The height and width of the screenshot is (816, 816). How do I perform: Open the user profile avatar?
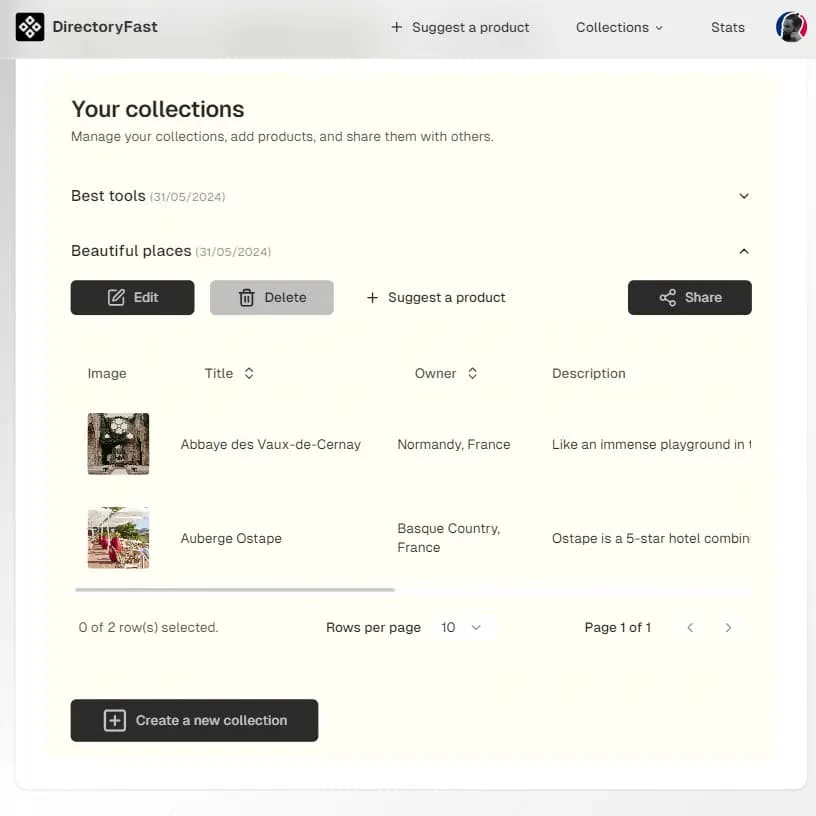pos(791,27)
